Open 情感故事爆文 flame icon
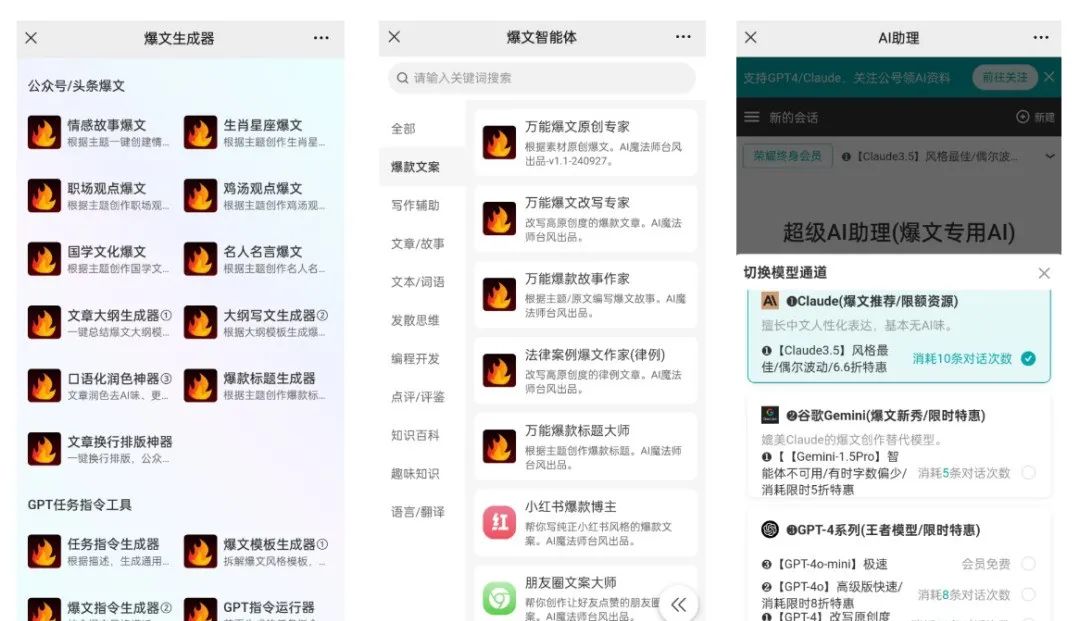Screen dimensions: 1080x621 [44, 132]
